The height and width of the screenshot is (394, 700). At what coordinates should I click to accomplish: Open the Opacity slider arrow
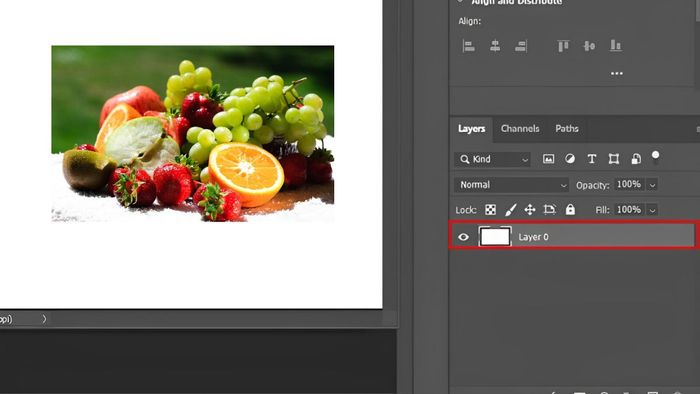[x=652, y=185]
